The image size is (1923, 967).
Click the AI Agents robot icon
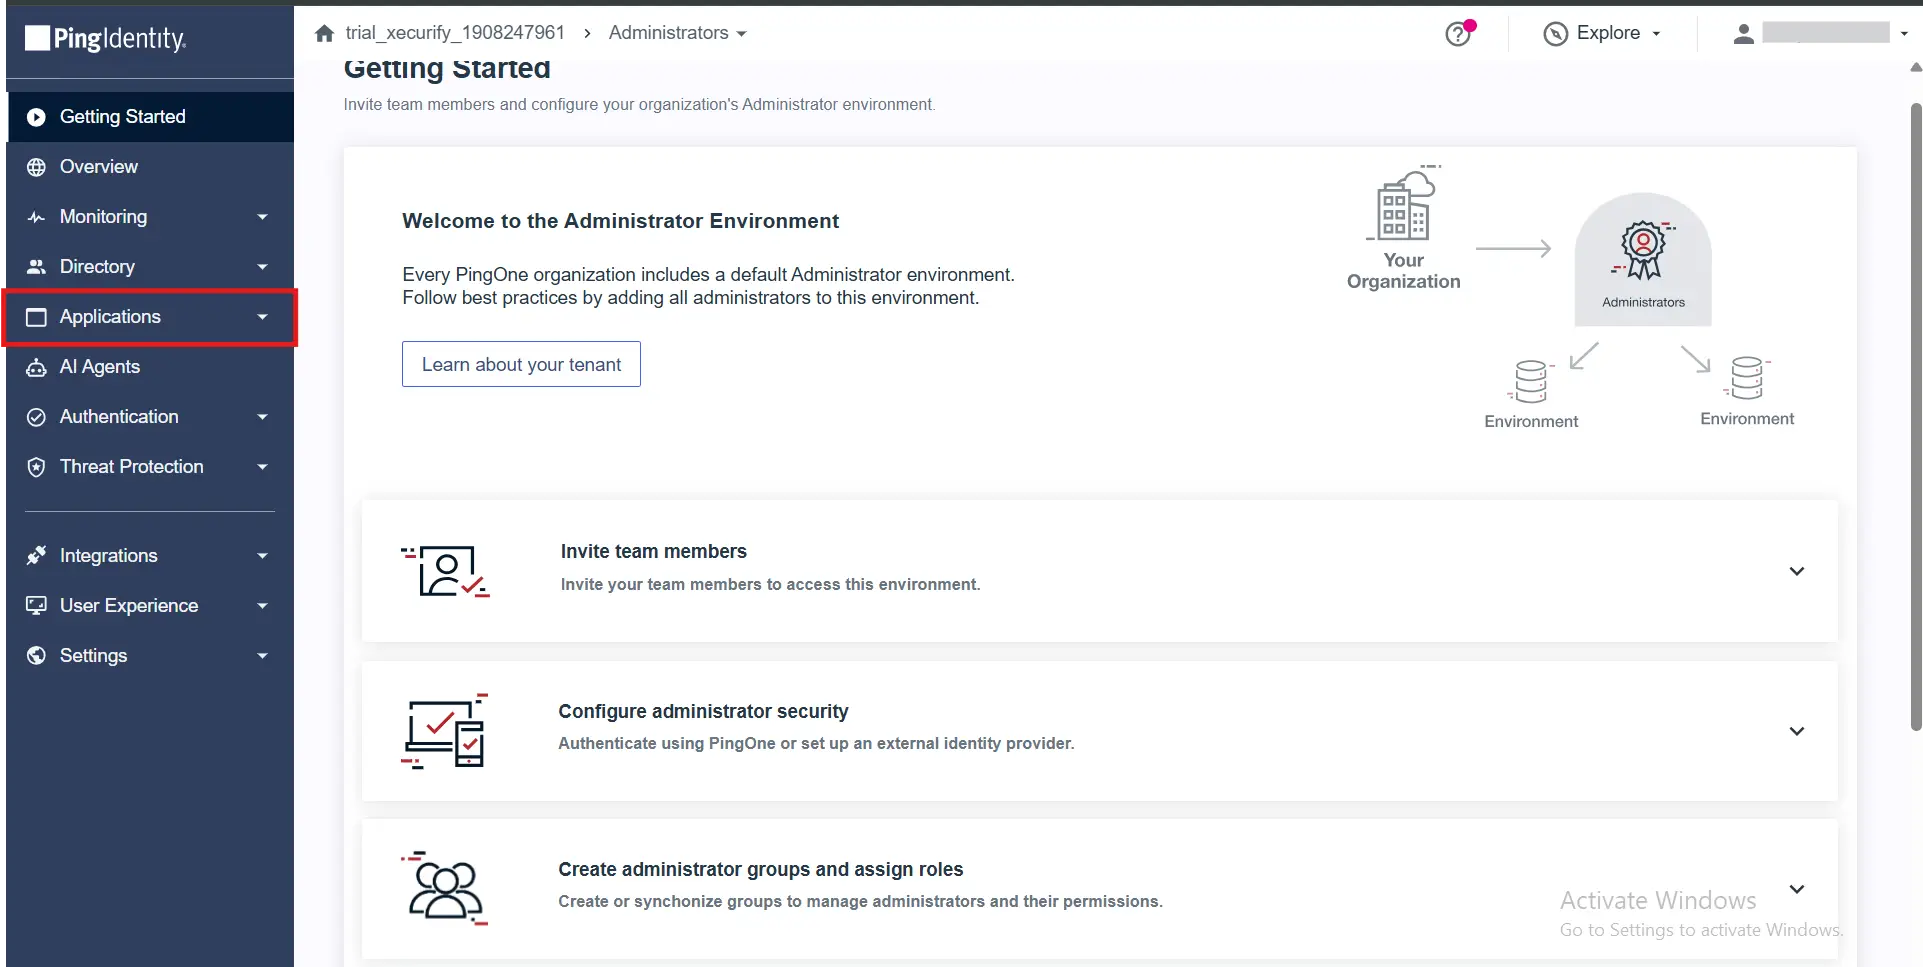[36, 367]
